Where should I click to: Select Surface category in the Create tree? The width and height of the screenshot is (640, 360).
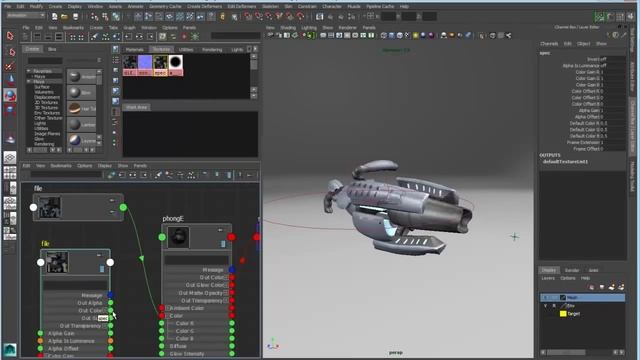tap(42, 87)
